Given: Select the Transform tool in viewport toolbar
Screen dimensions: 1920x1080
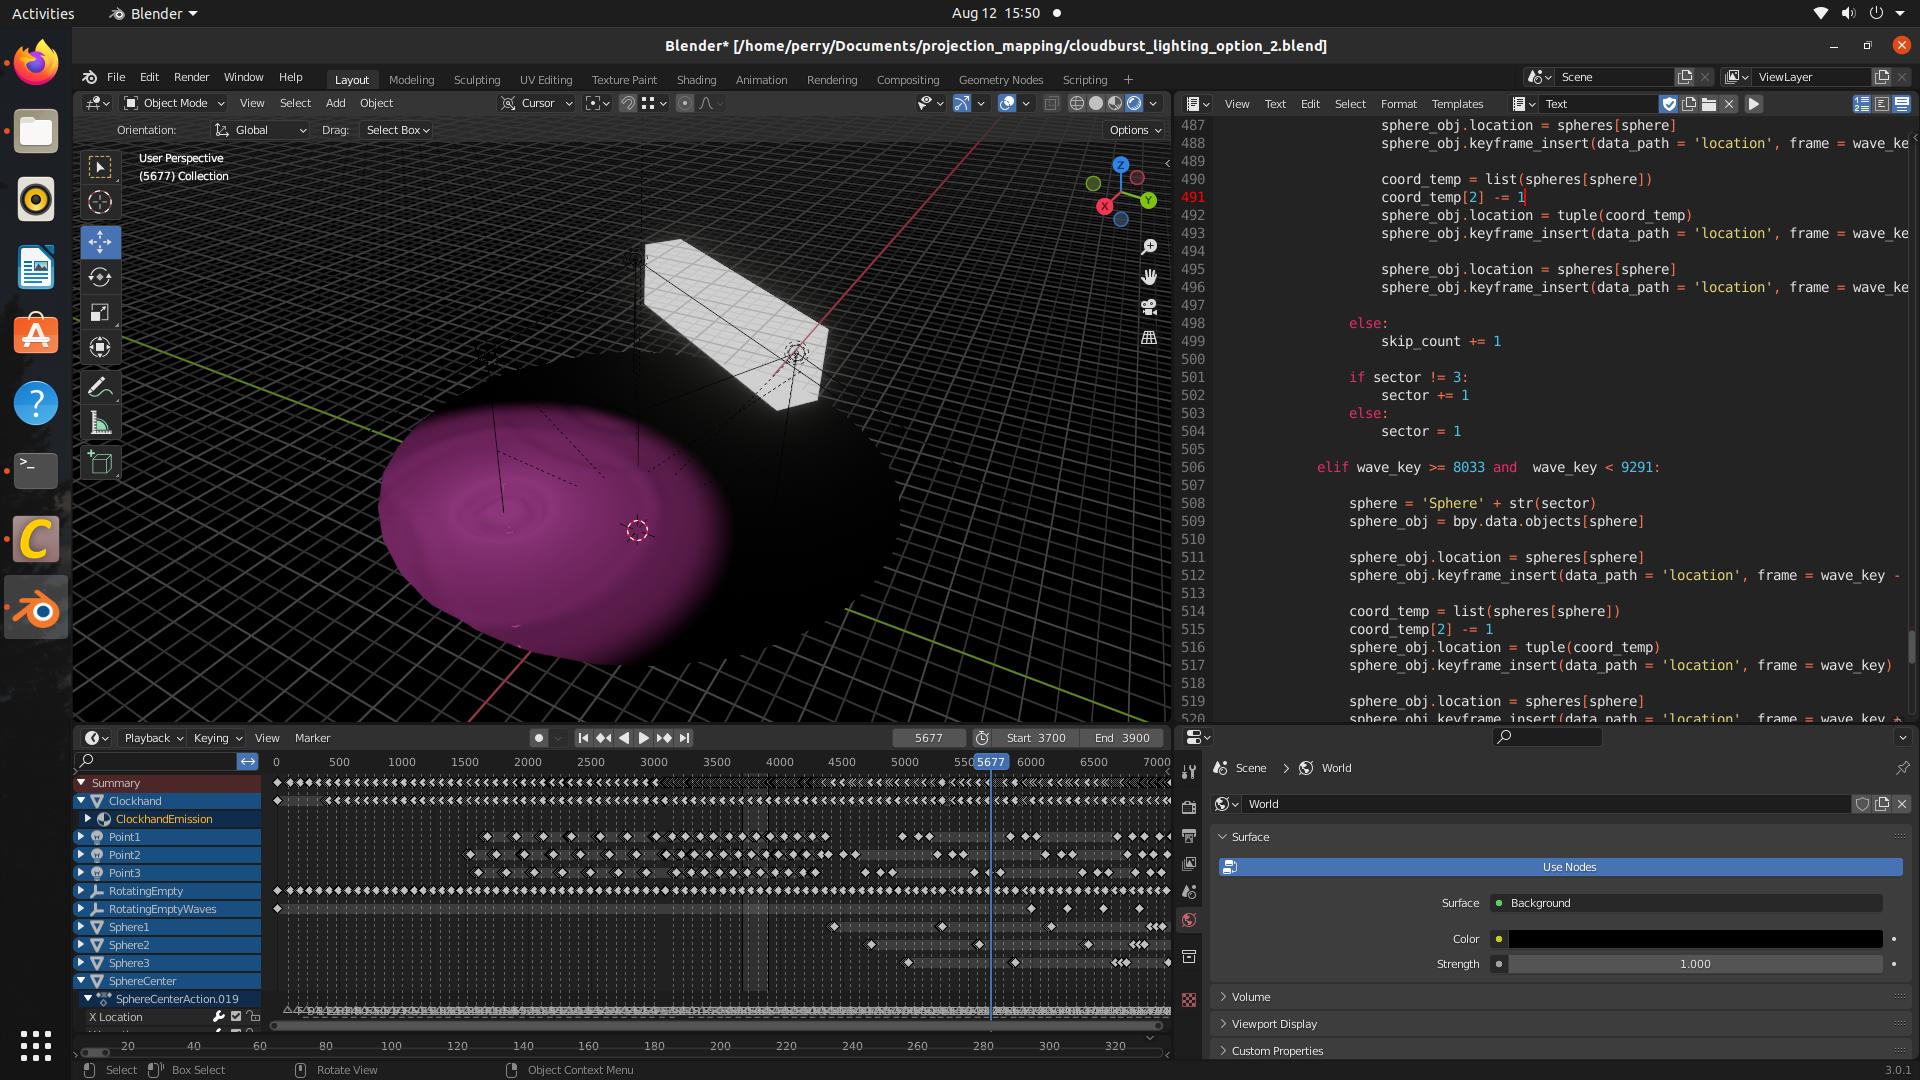Looking at the screenshot, I should pos(100,348).
